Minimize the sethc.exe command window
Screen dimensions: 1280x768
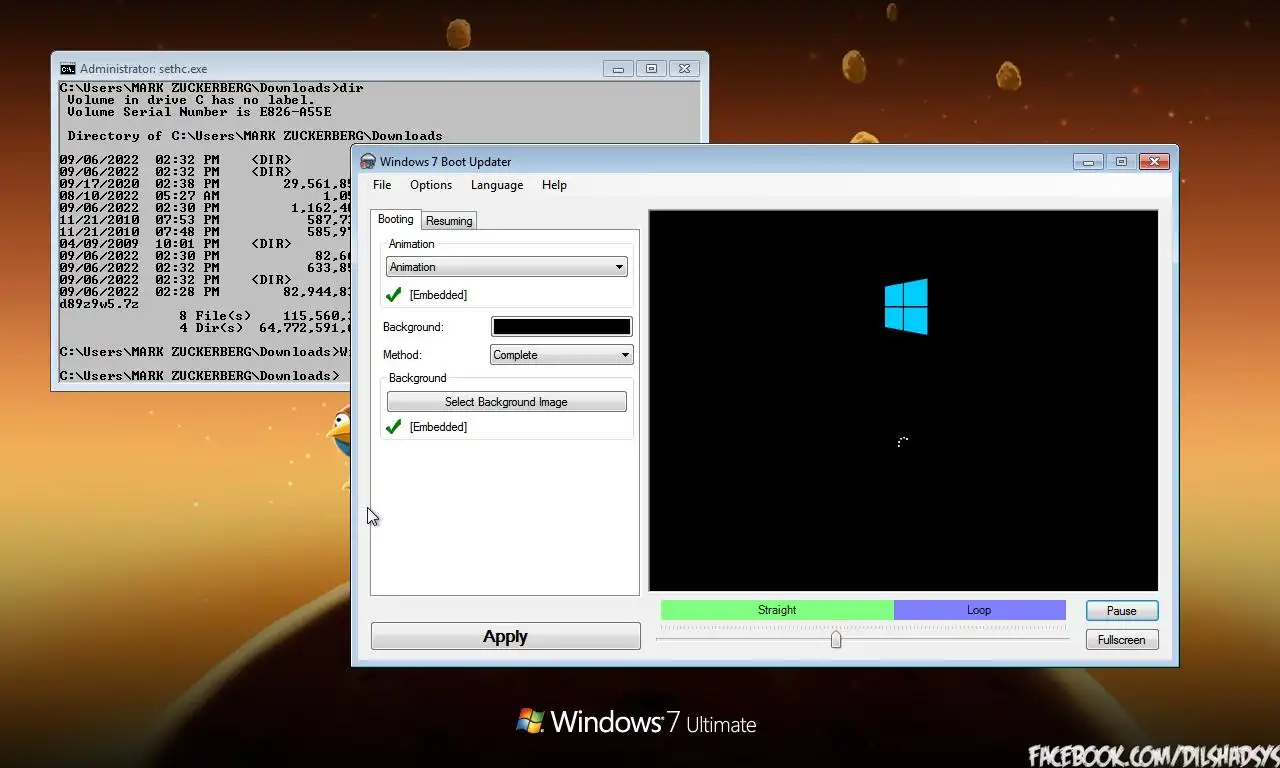click(x=618, y=69)
